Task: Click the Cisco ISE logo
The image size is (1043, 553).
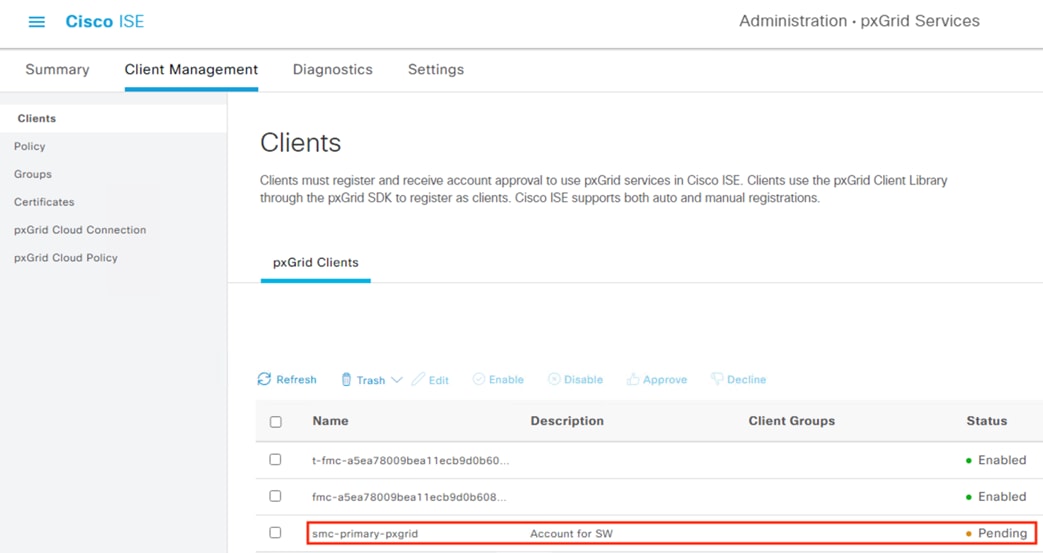Action: click(104, 21)
